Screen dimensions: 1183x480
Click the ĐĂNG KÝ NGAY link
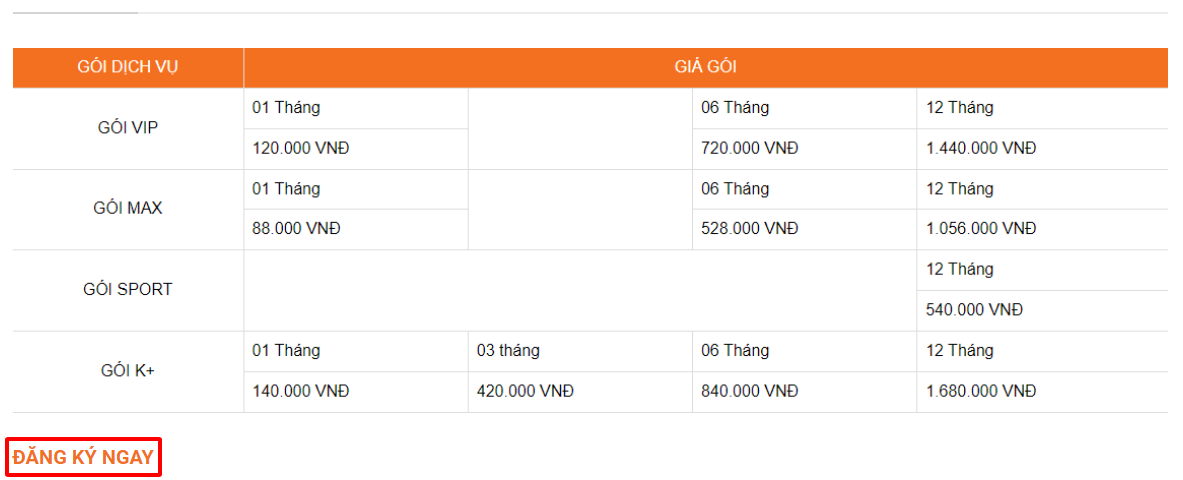pyautogui.click(x=84, y=457)
